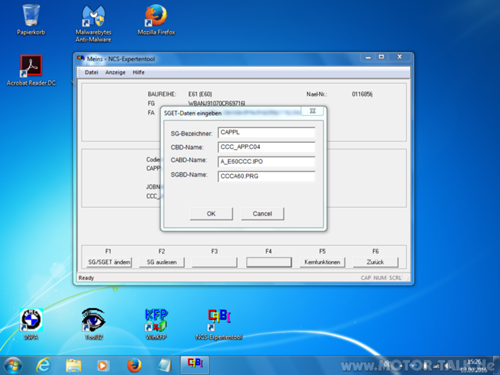Click the F6 label above Zurück

point(375,251)
